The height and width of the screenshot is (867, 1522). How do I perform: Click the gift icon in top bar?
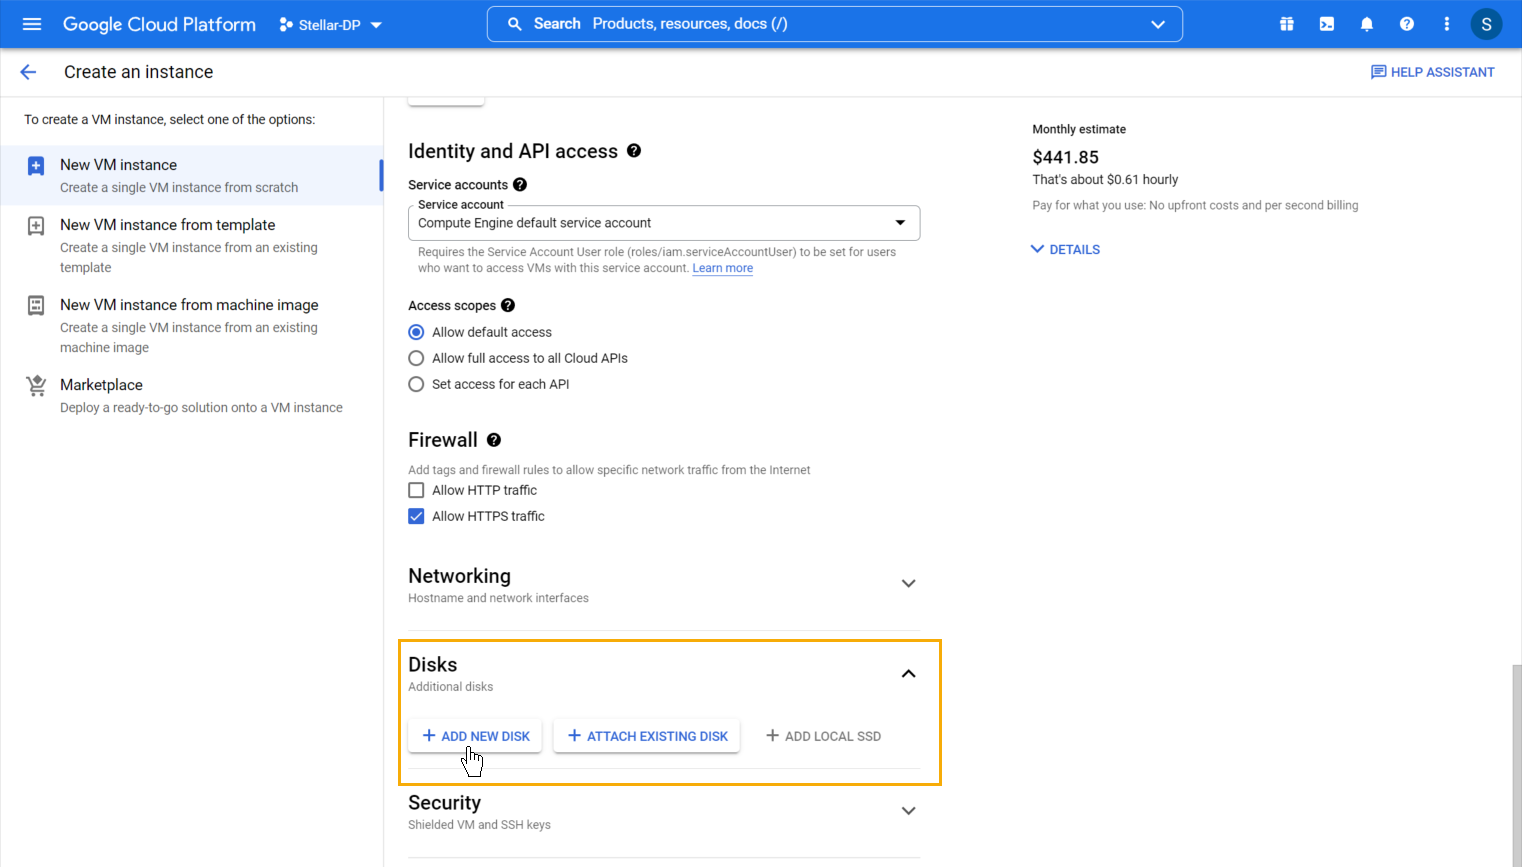1287,24
